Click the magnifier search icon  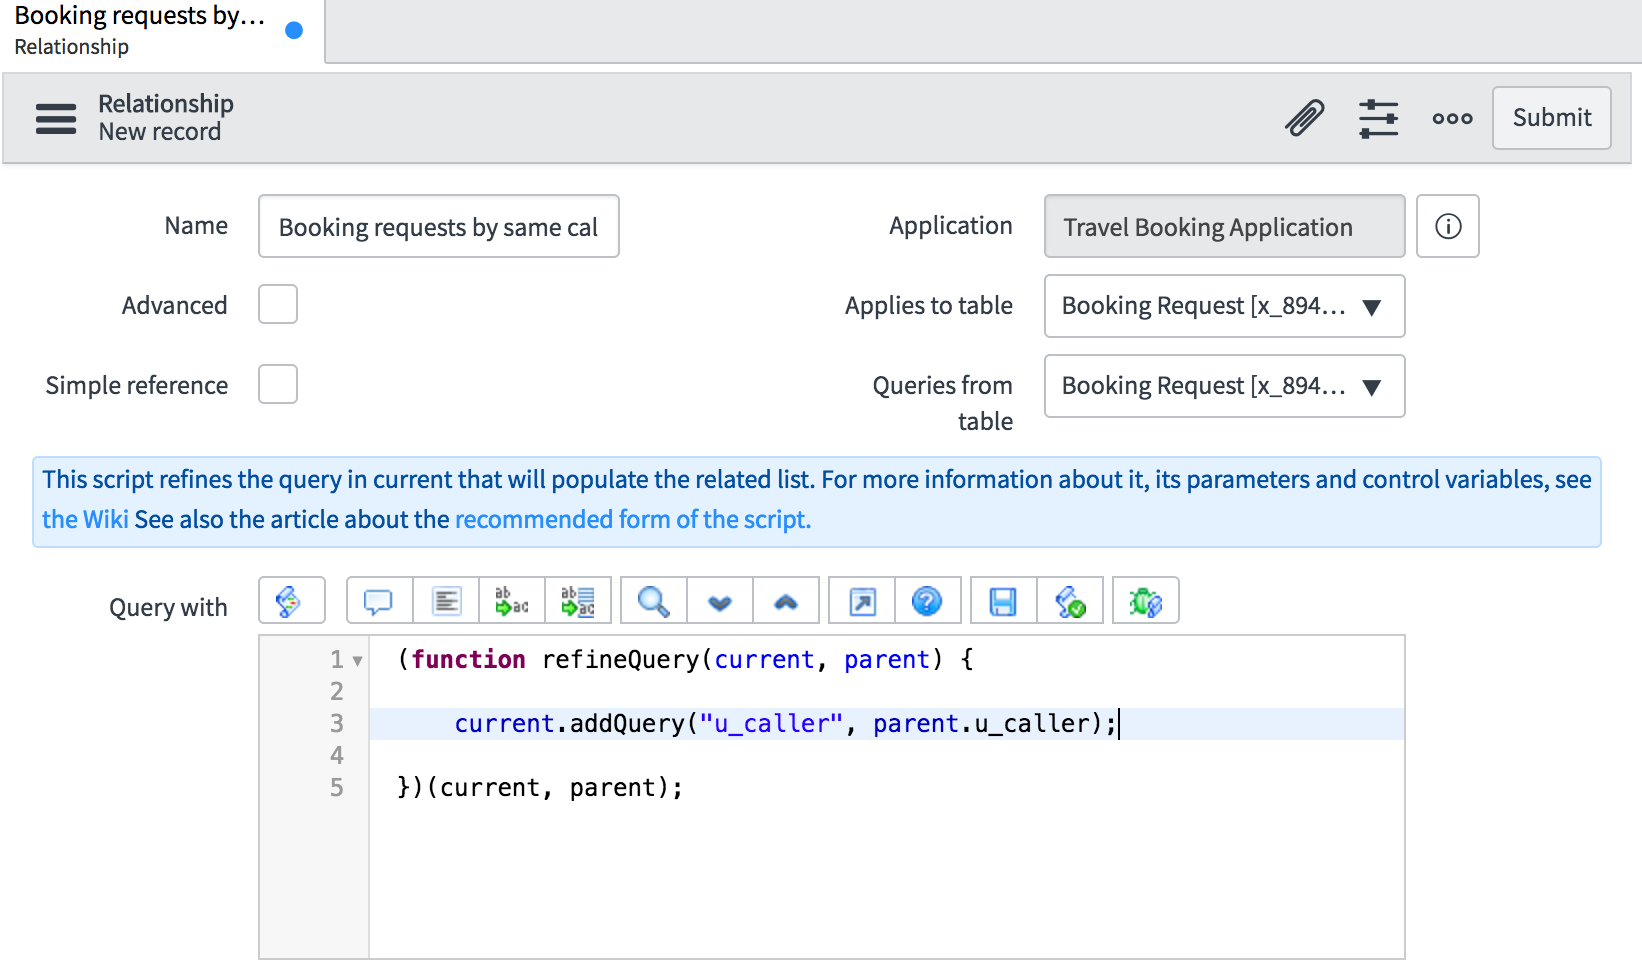[654, 600]
